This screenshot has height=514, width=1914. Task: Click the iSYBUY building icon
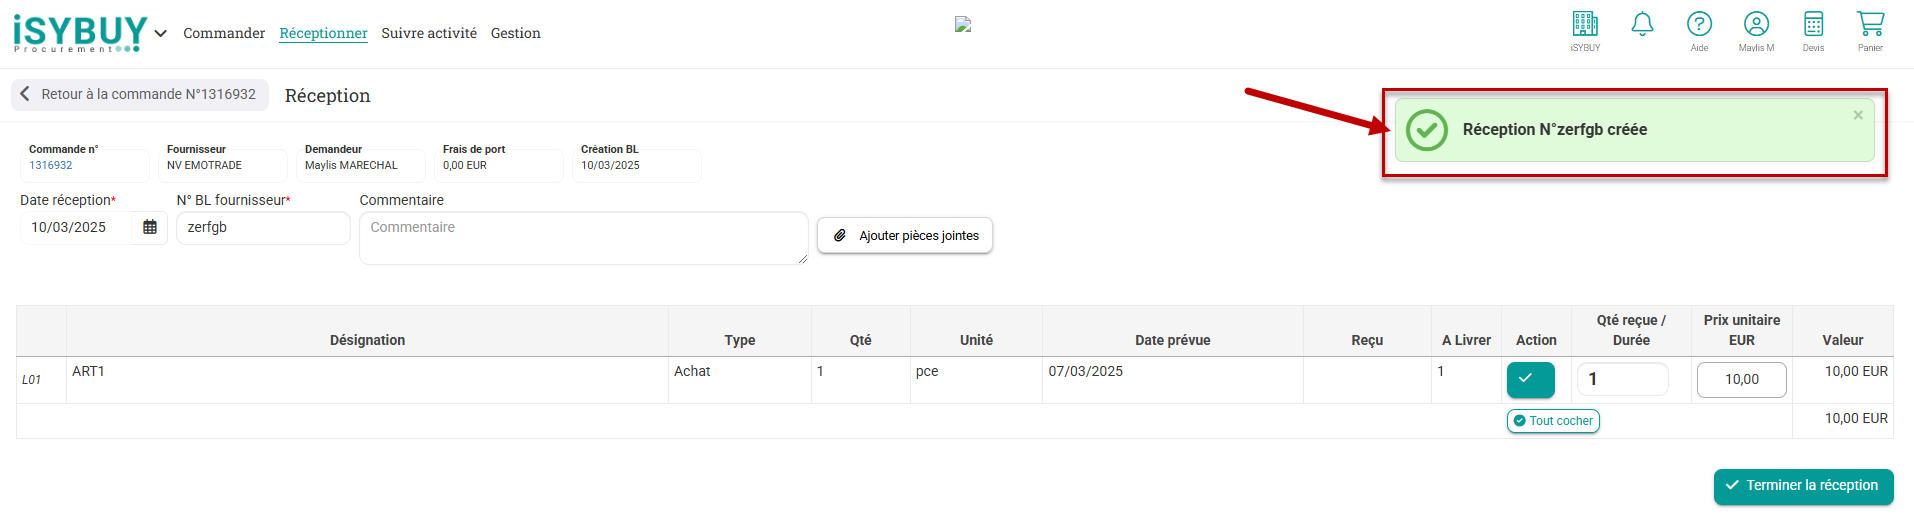[x=1585, y=24]
